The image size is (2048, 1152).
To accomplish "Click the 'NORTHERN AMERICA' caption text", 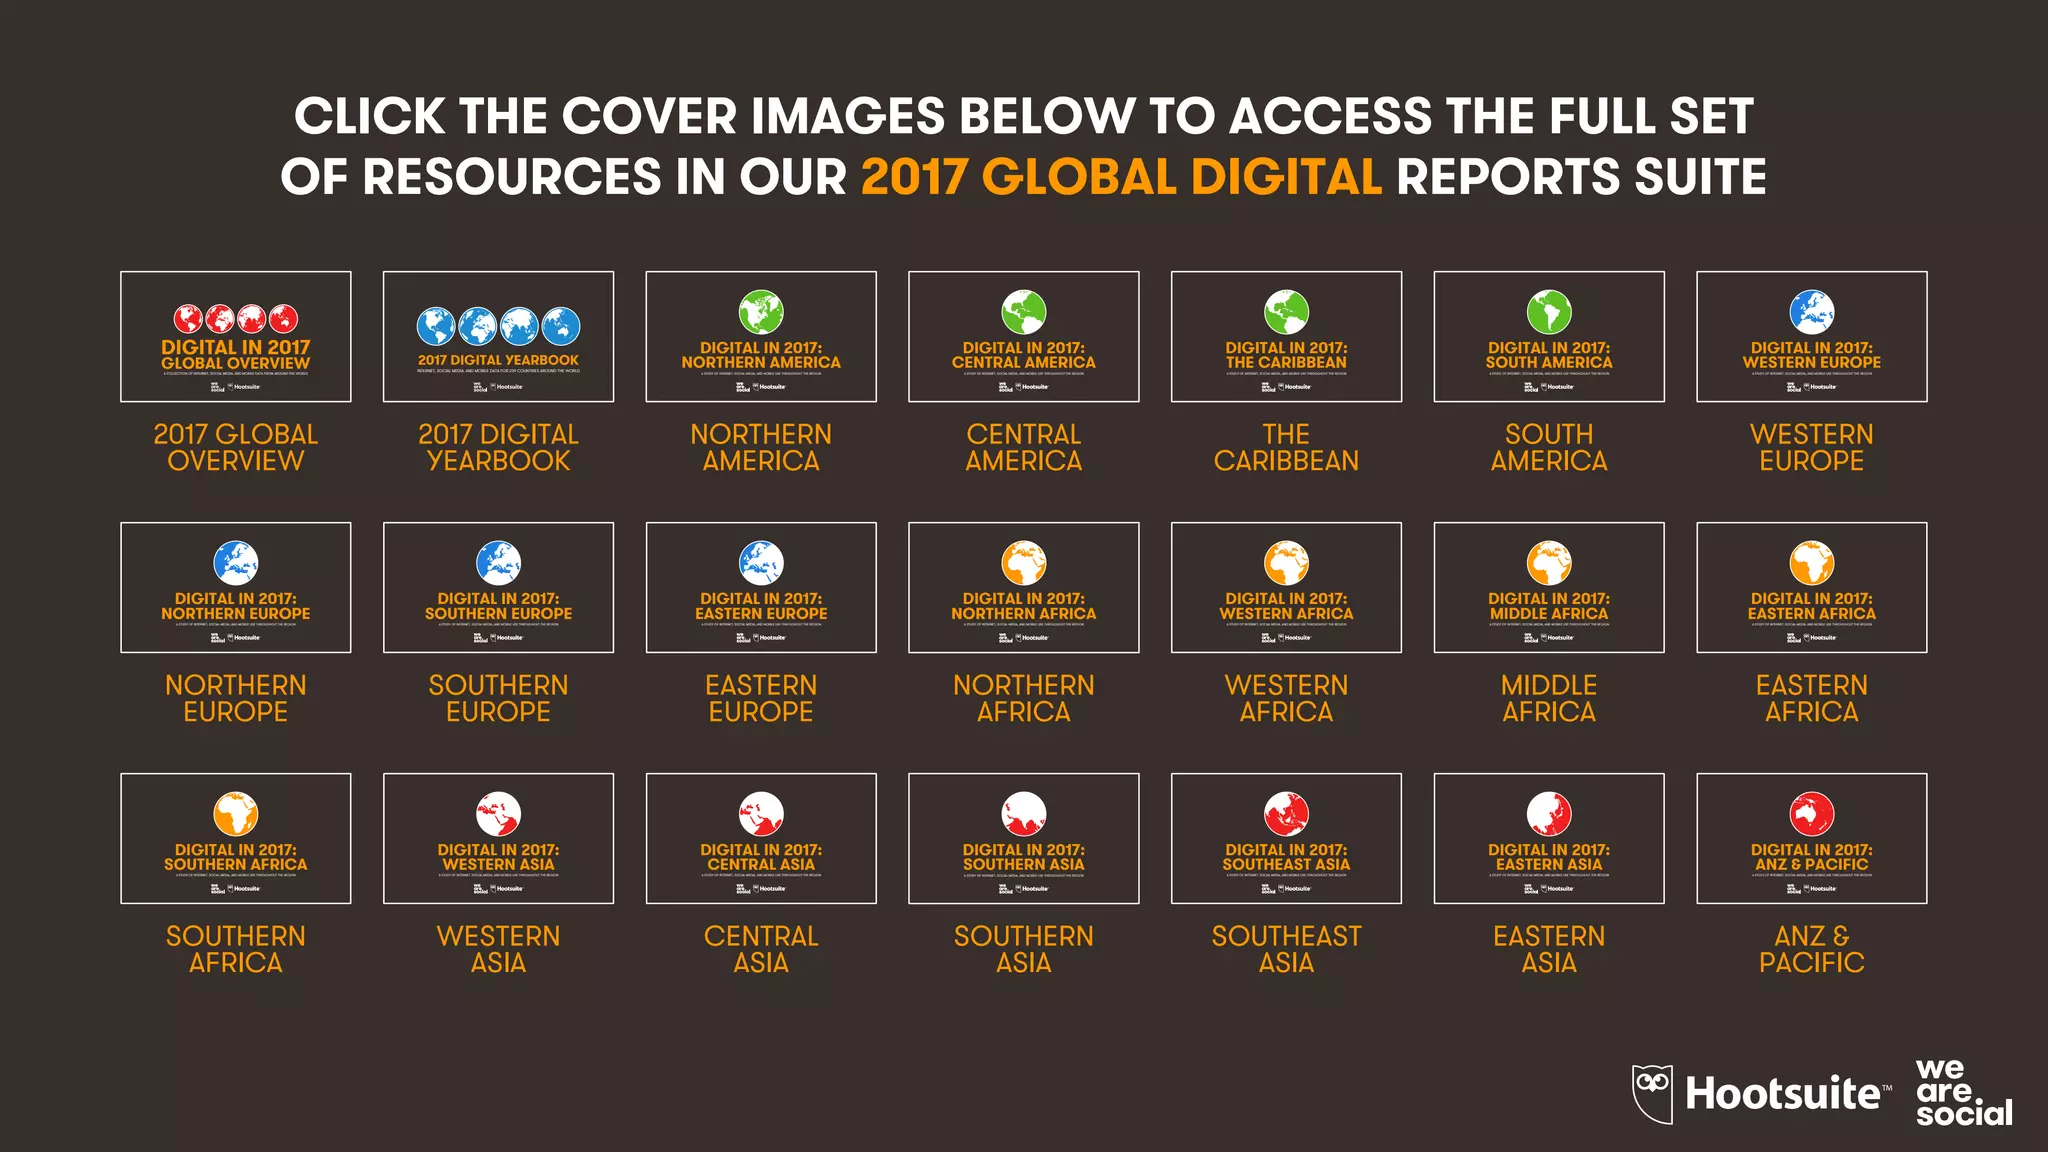I will (x=761, y=448).
